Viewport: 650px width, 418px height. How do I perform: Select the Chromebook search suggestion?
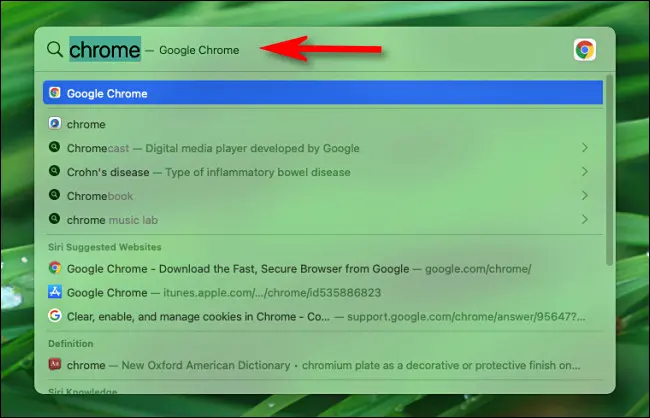click(100, 196)
